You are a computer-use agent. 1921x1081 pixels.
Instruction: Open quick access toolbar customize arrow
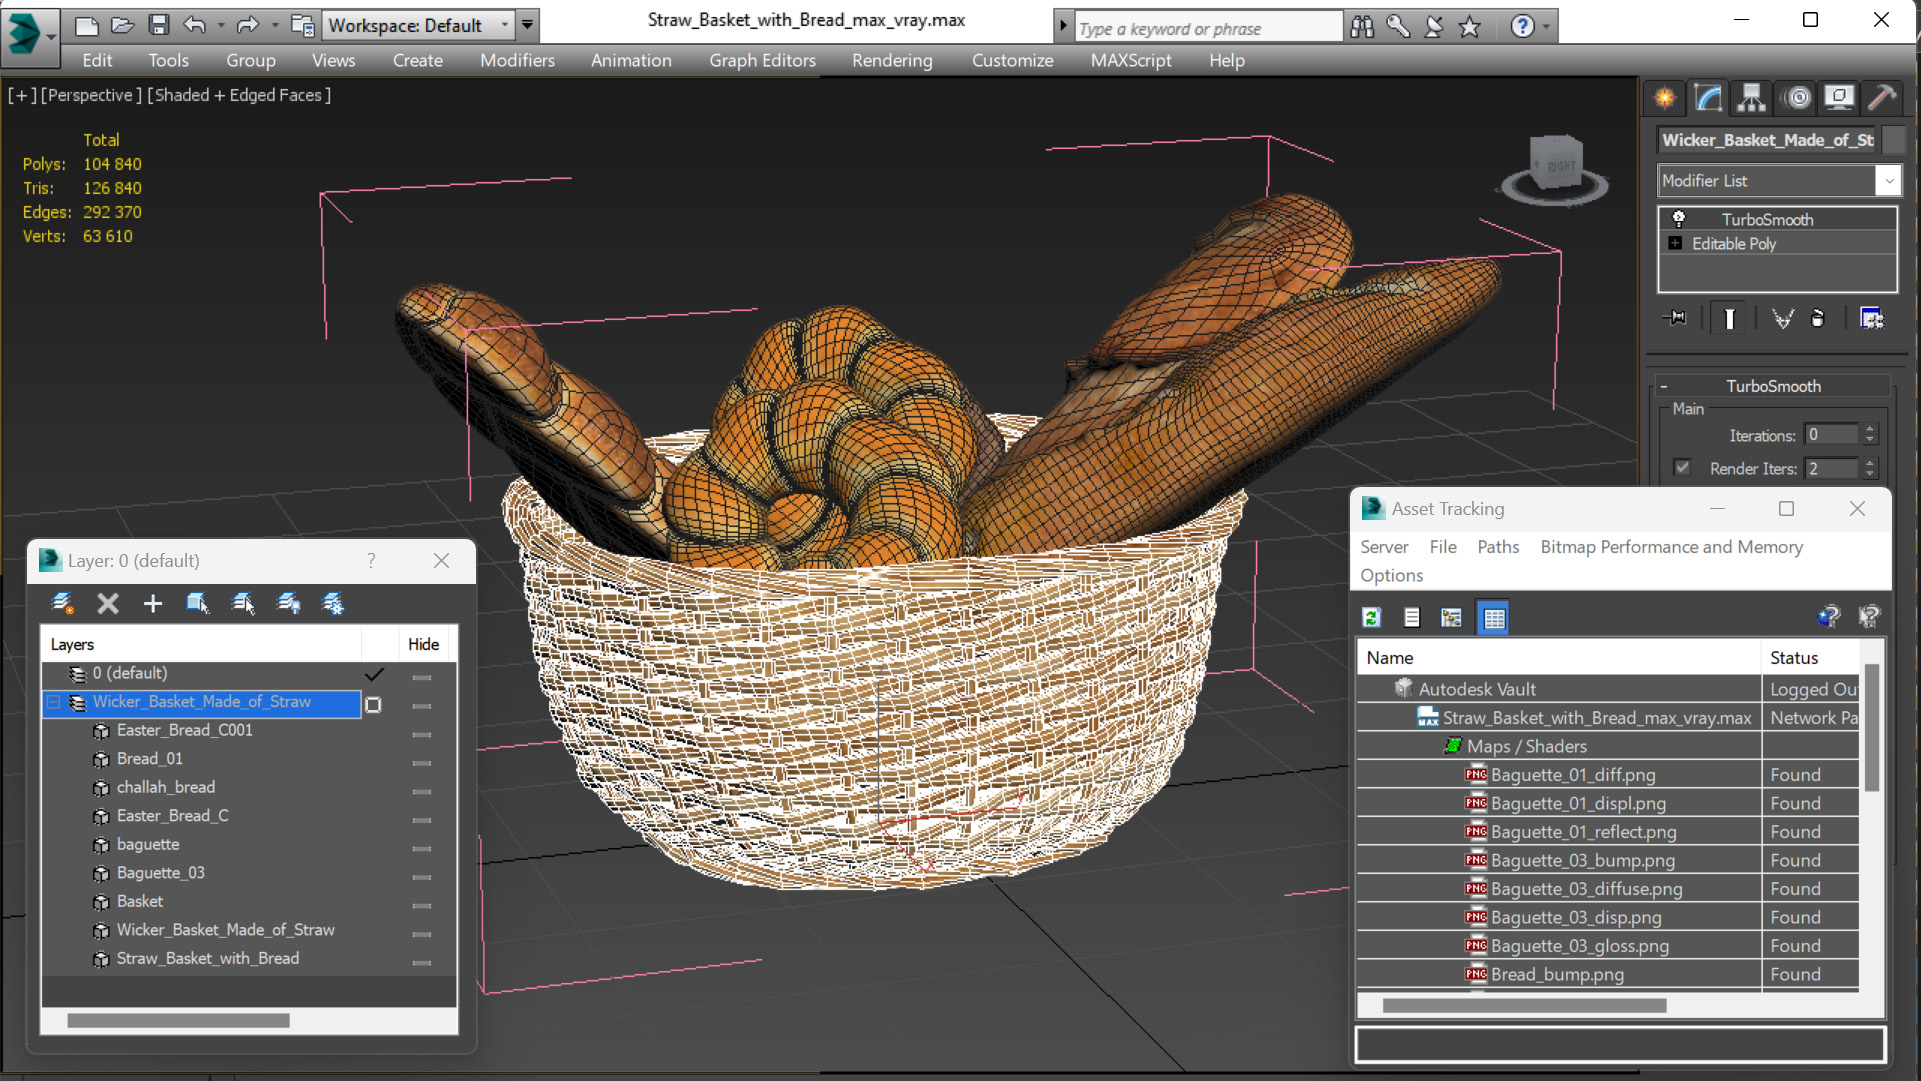pyautogui.click(x=527, y=25)
